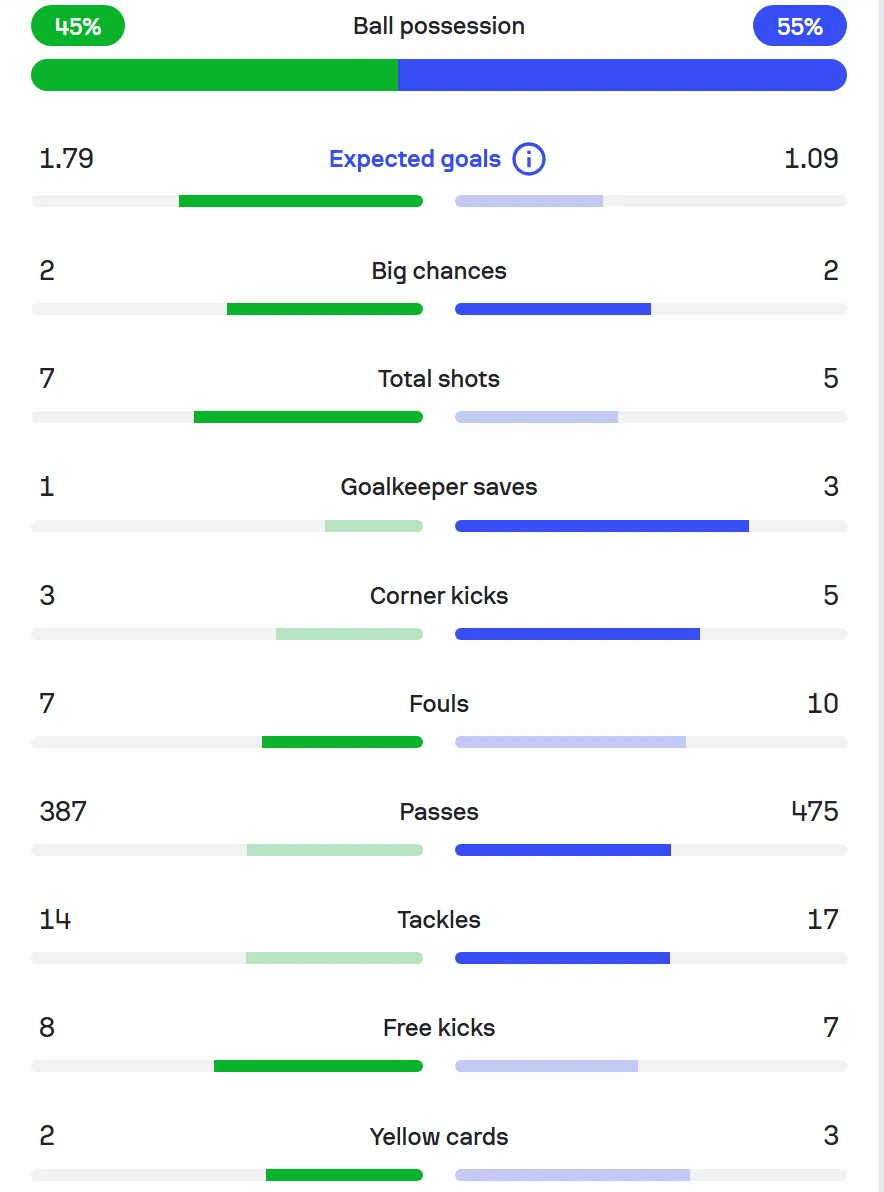The image size is (884, 1192).
Task: Click the 475 passes value
Action: pyautogui.click(x=815, y=811)
